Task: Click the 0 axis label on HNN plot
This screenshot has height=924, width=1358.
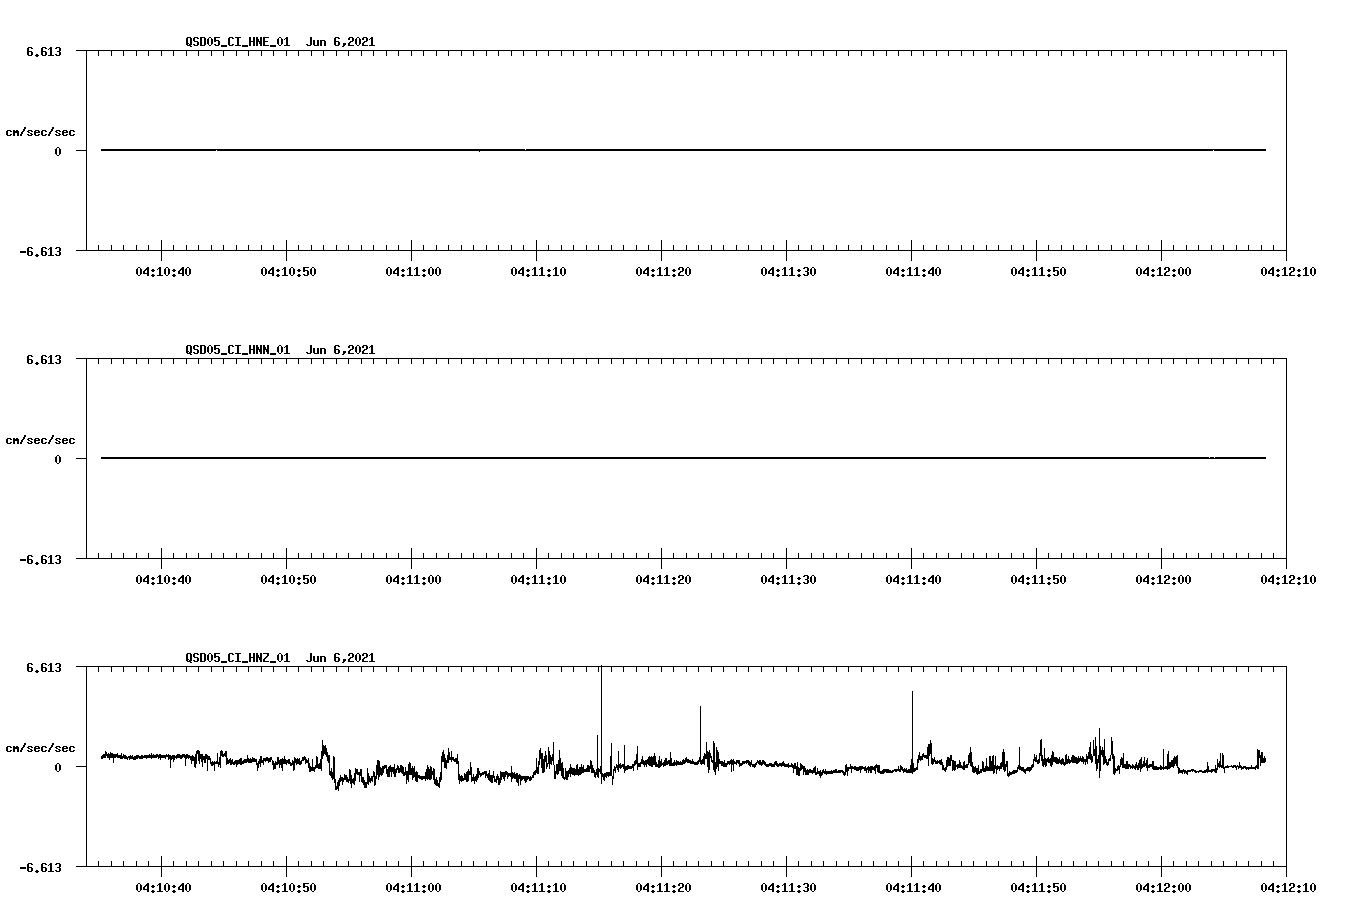Action: [58, 459]
